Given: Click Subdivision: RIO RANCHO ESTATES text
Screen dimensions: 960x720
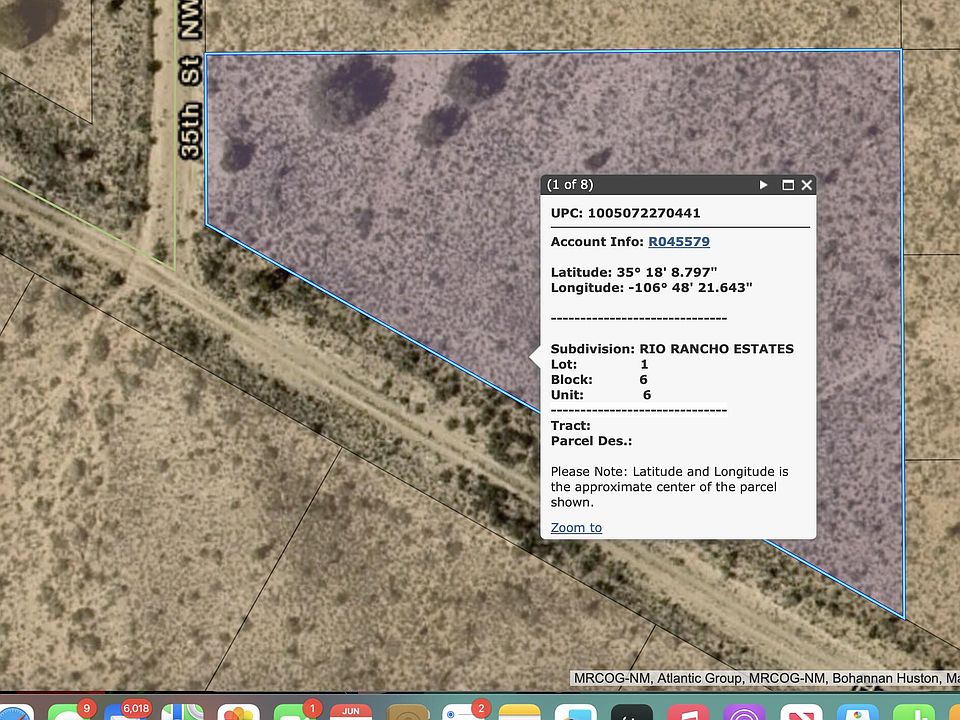Looking at the screenshot, I should [672, 348].
